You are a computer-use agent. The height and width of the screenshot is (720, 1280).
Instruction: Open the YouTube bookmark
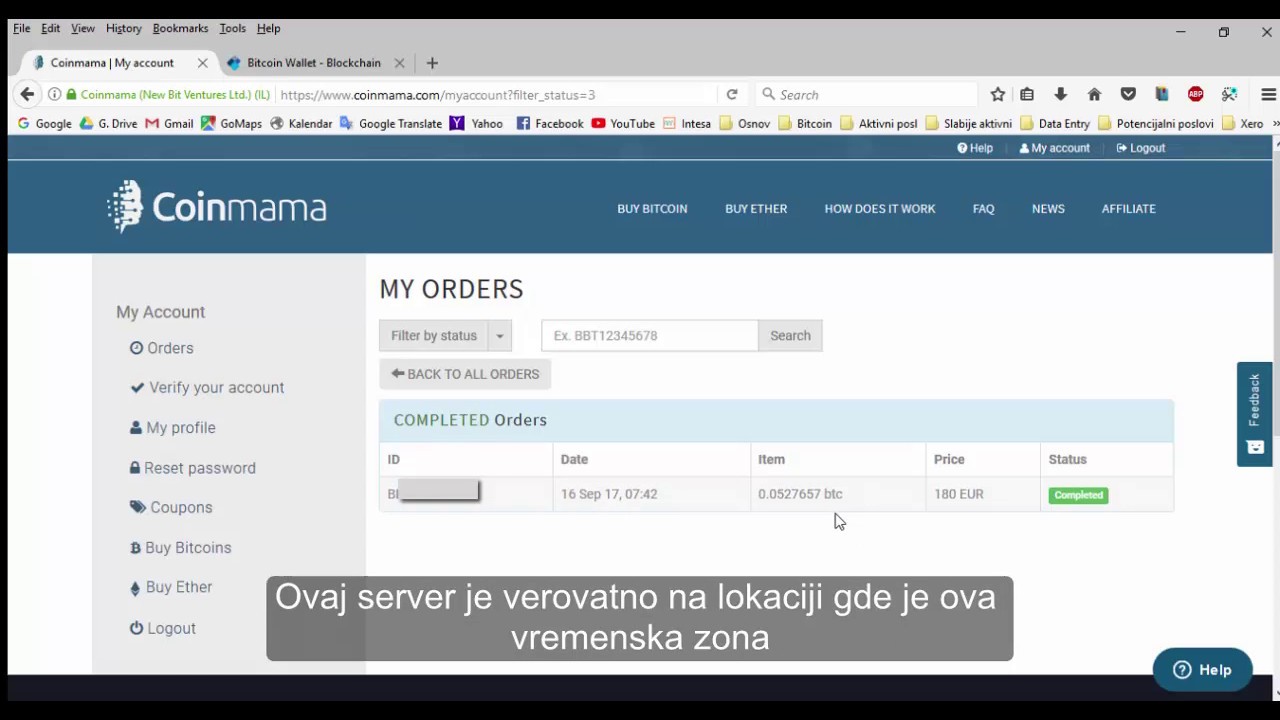pos(623,123)
